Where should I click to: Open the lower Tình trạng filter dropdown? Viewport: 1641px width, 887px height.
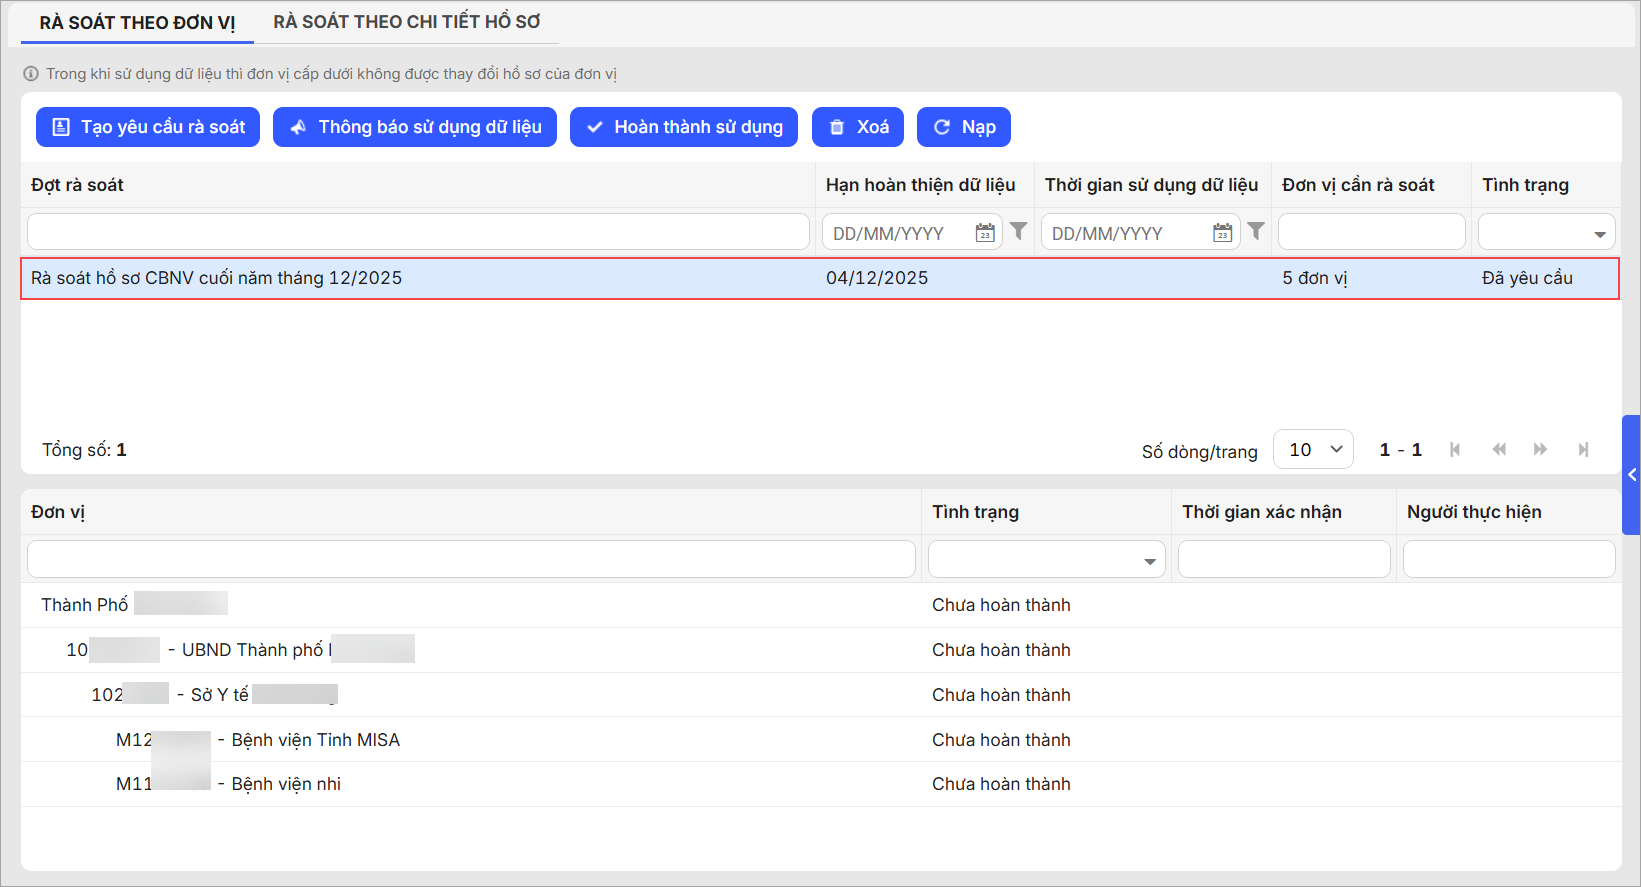coord(1047,559)
